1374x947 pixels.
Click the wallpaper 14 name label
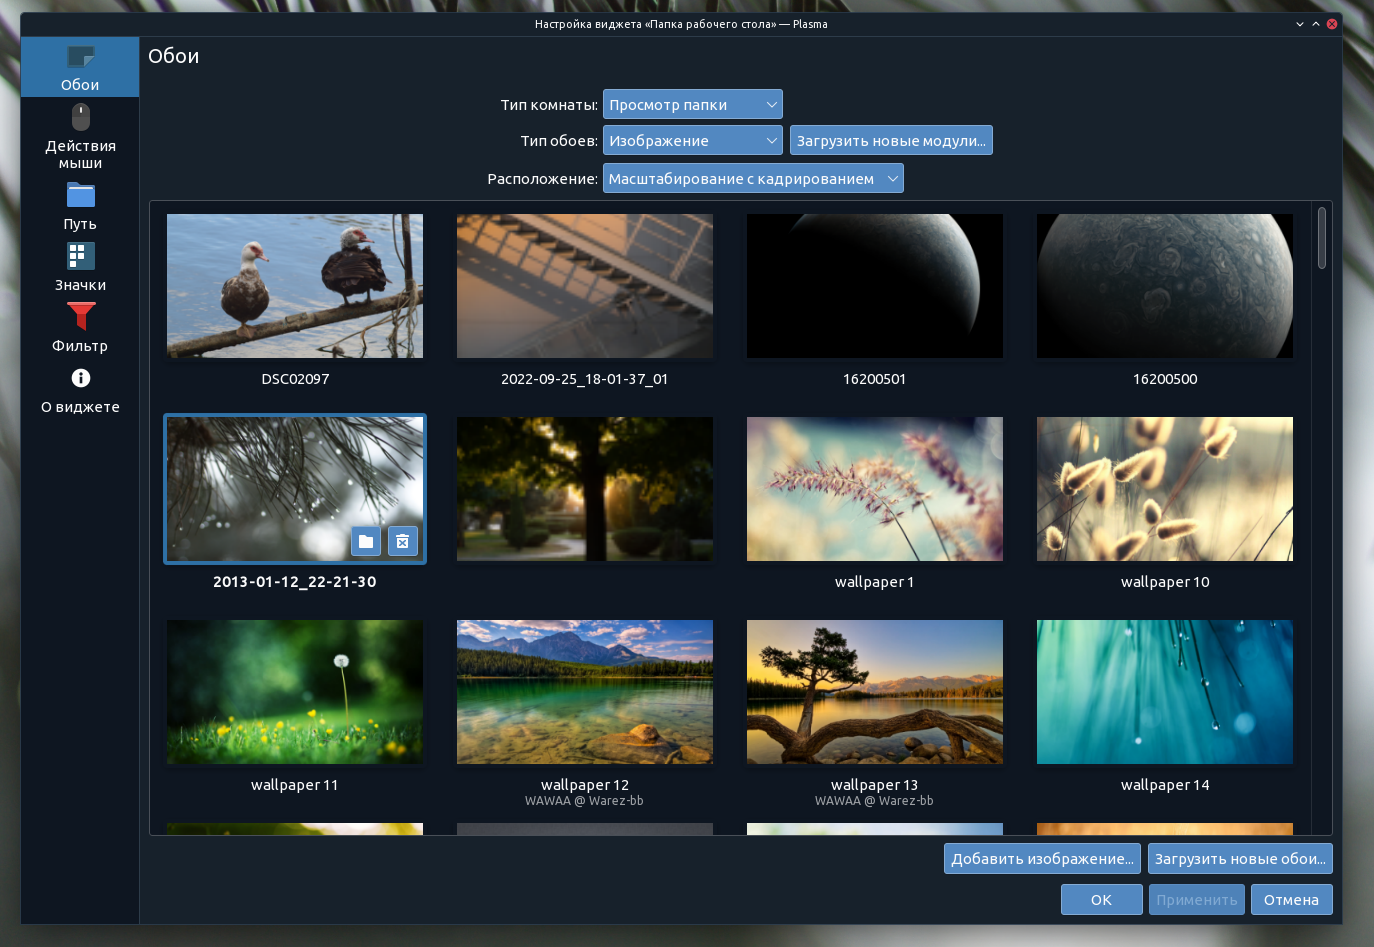pos(1165,785)
